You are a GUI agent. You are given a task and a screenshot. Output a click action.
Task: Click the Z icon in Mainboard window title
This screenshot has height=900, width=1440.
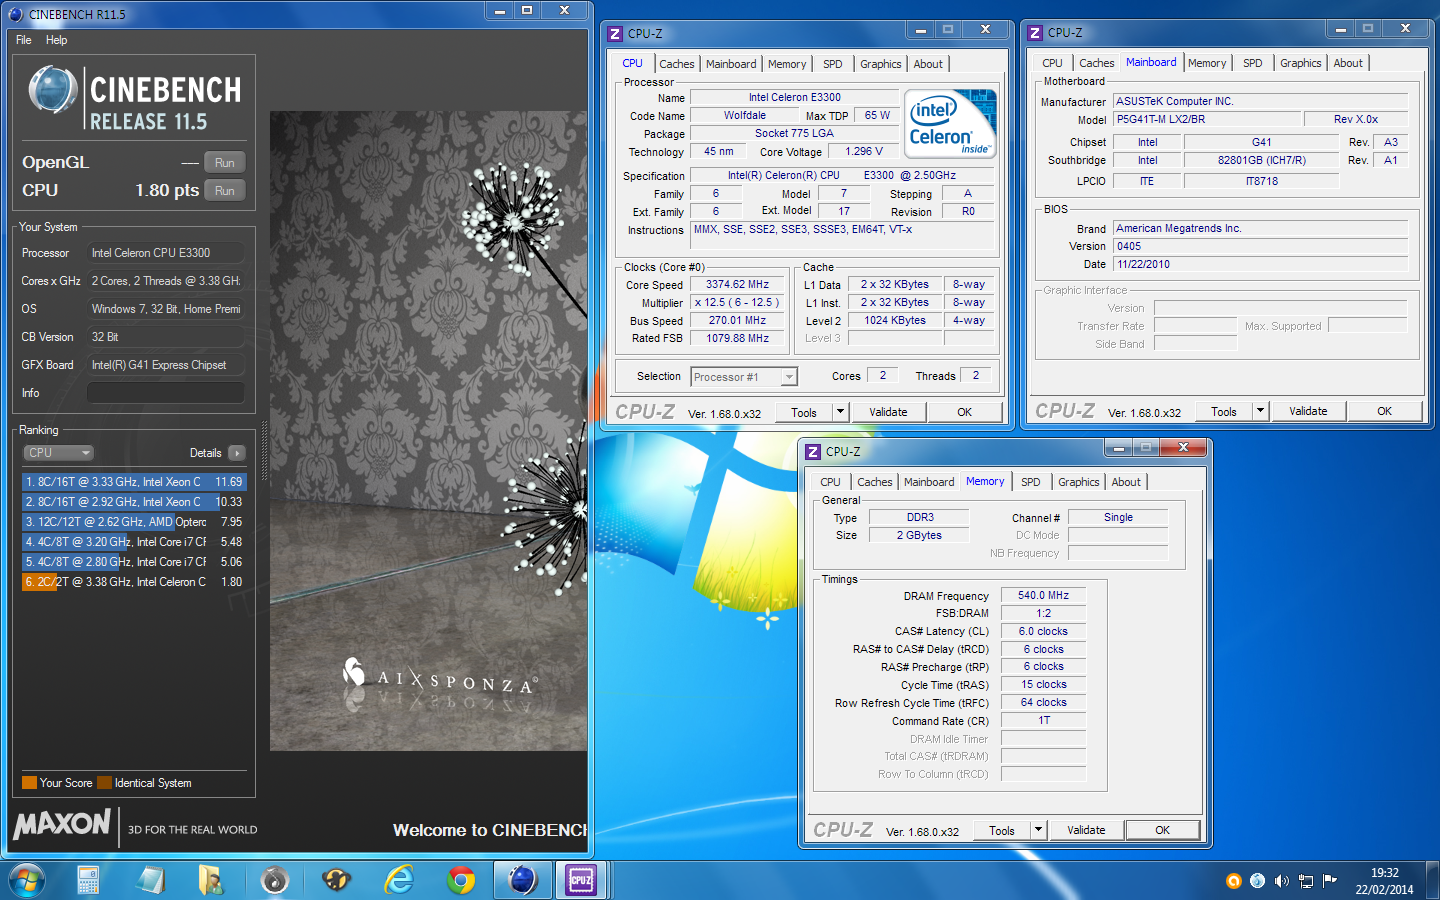tap(1035, 33)
